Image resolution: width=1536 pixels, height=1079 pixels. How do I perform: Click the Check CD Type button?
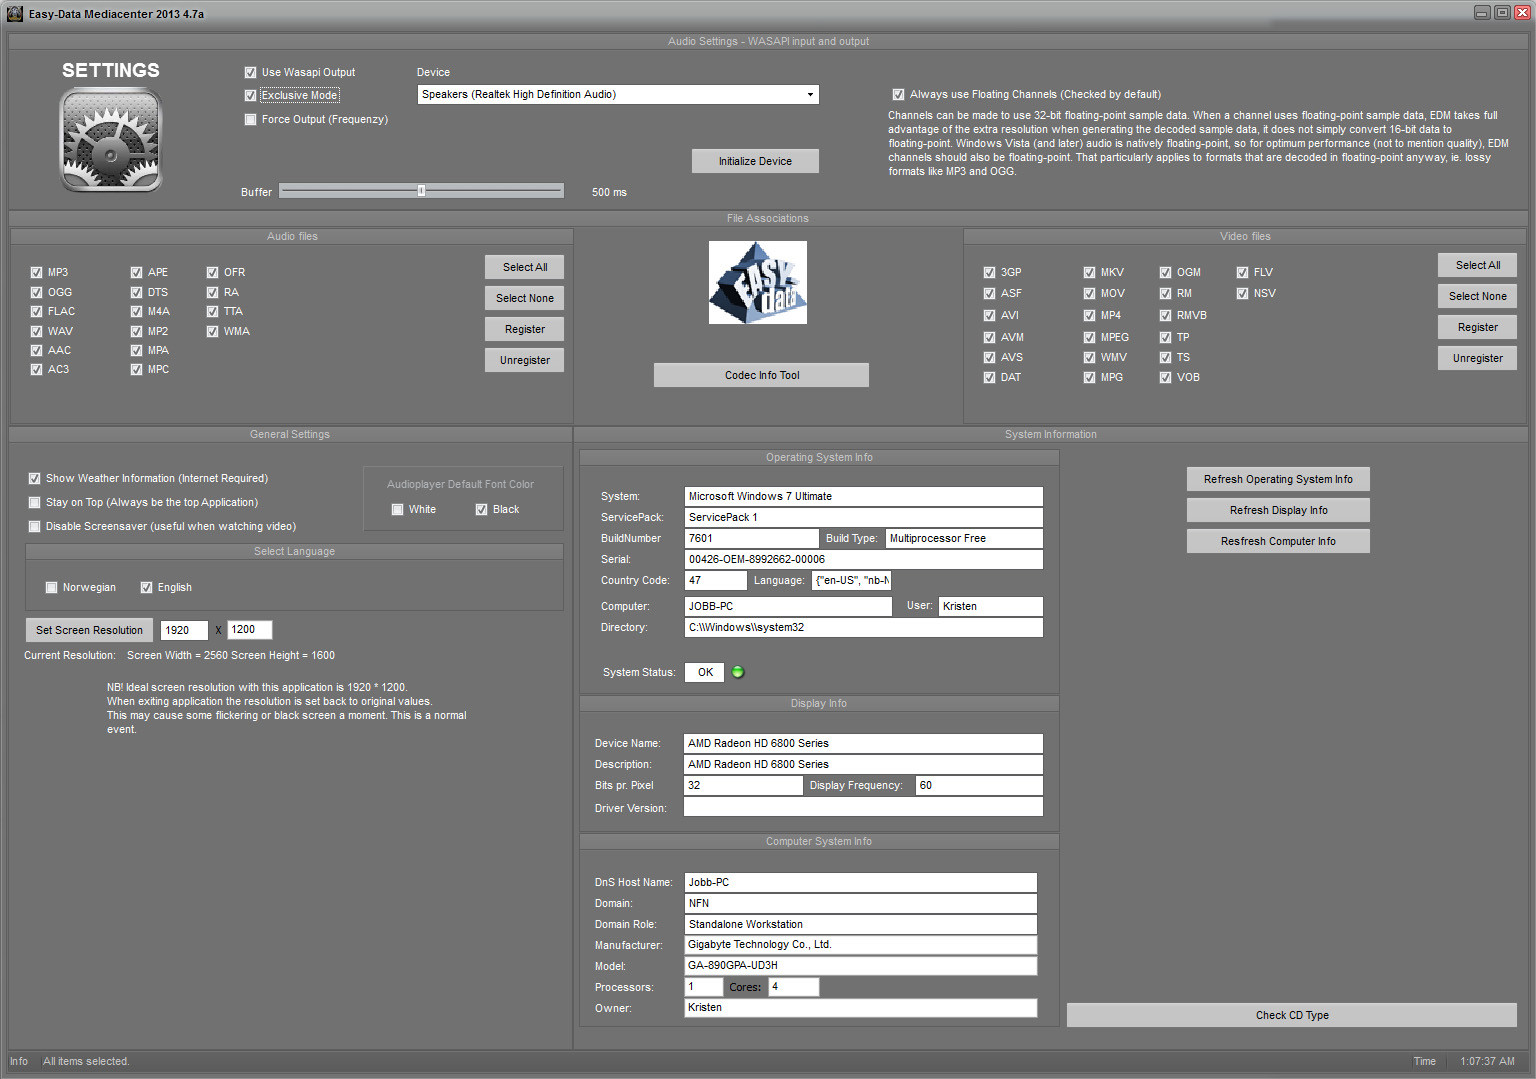pyautogui.click(x=1292, y=1015)
